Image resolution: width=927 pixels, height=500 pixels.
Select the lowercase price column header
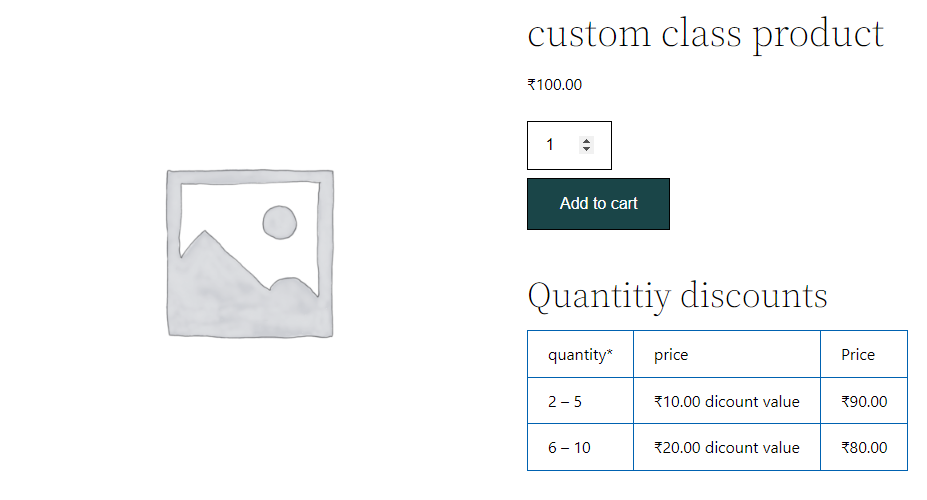(727, 354)
